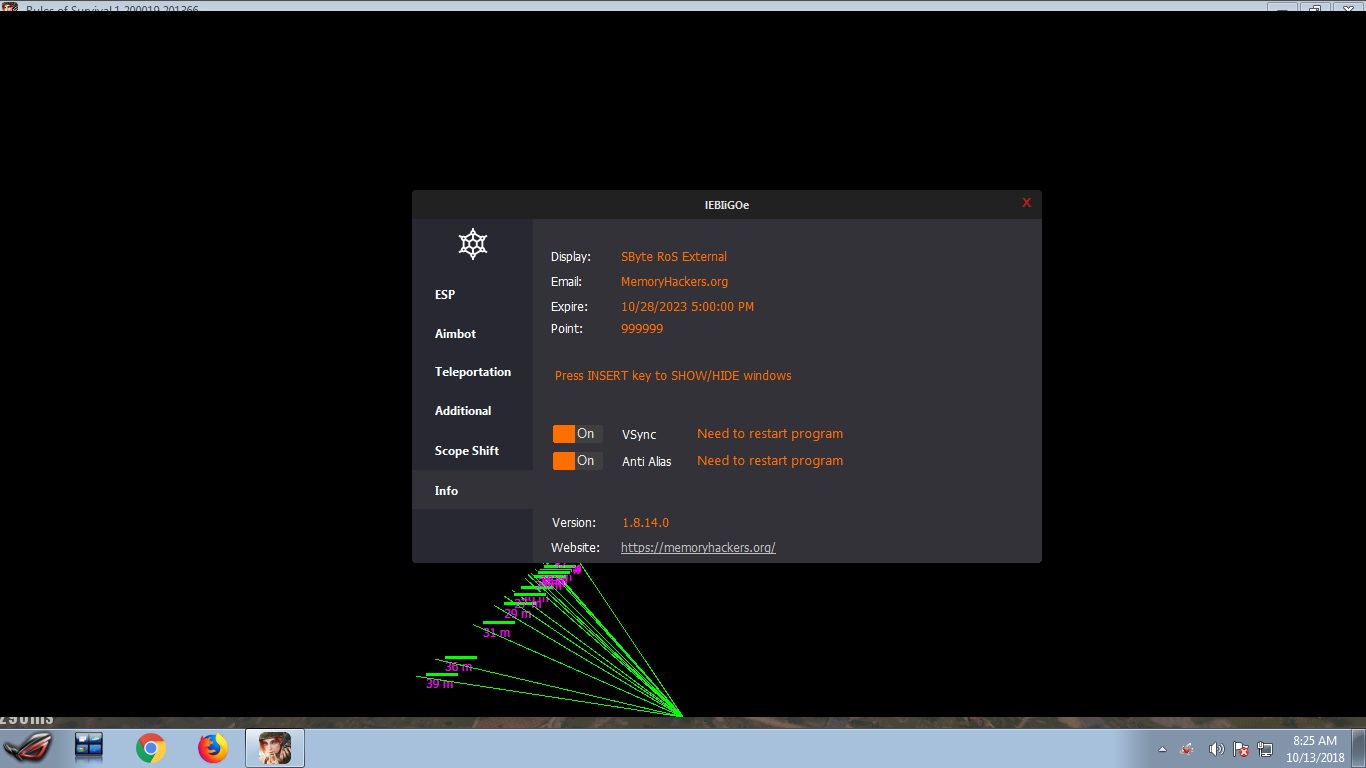Image resolution: width=1366 pixels, height=768 pixels.
Task: Open the Teleportation tab
Action: point(472,372)
